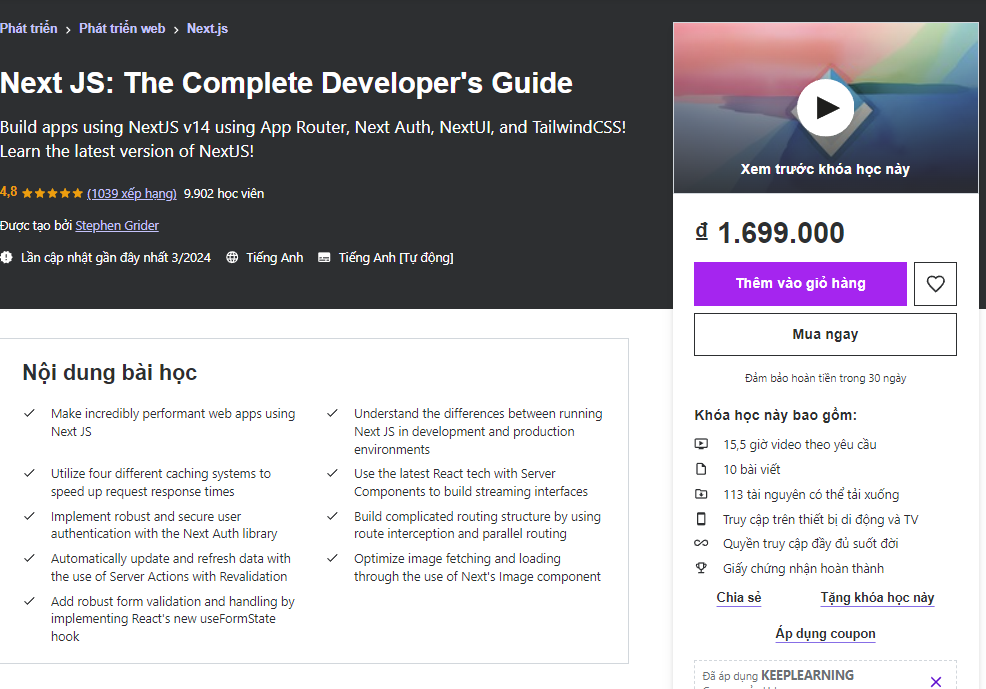Open the Phát triển breadcrumb
Viewport: 986px width, 689px height.
(29, 29)
